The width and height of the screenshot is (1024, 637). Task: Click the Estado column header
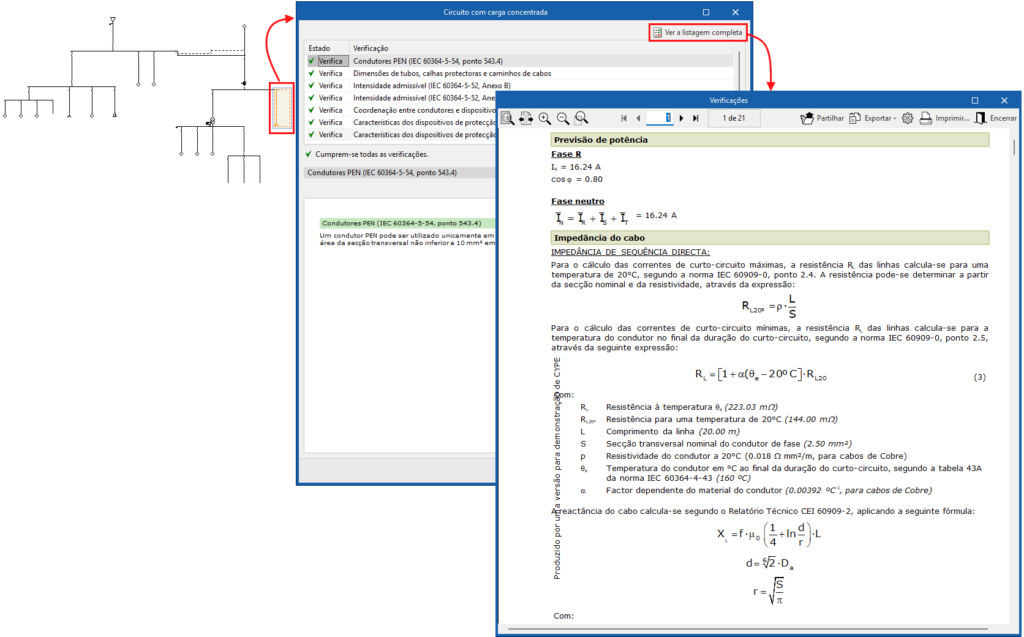327,48
